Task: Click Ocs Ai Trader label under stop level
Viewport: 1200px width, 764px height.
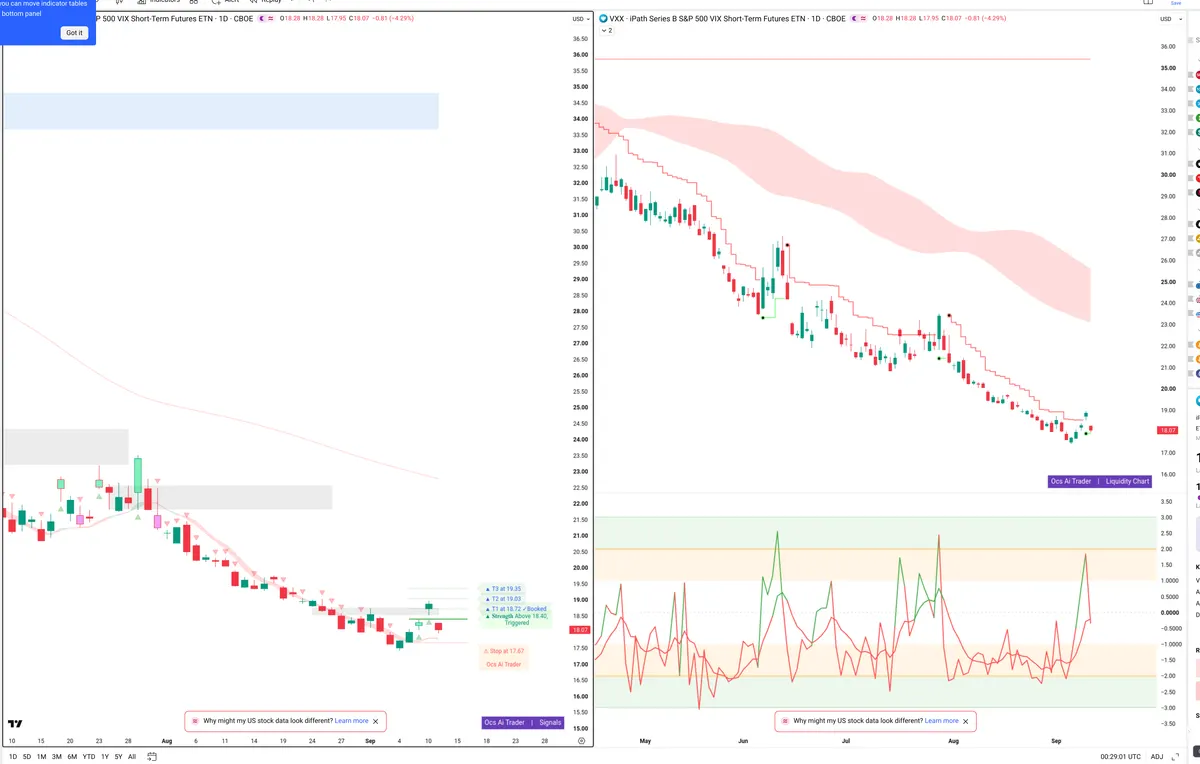Action: click(x=504, y=664)
